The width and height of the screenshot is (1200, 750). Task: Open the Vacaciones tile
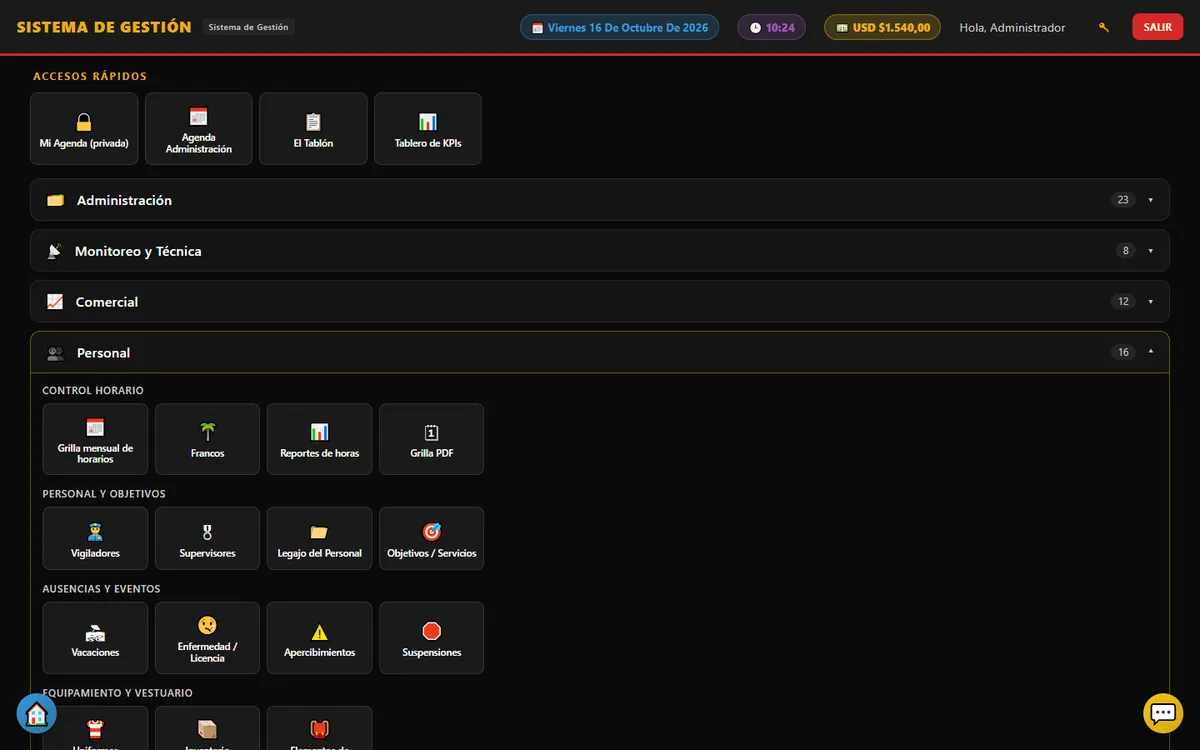coord(96,638)
